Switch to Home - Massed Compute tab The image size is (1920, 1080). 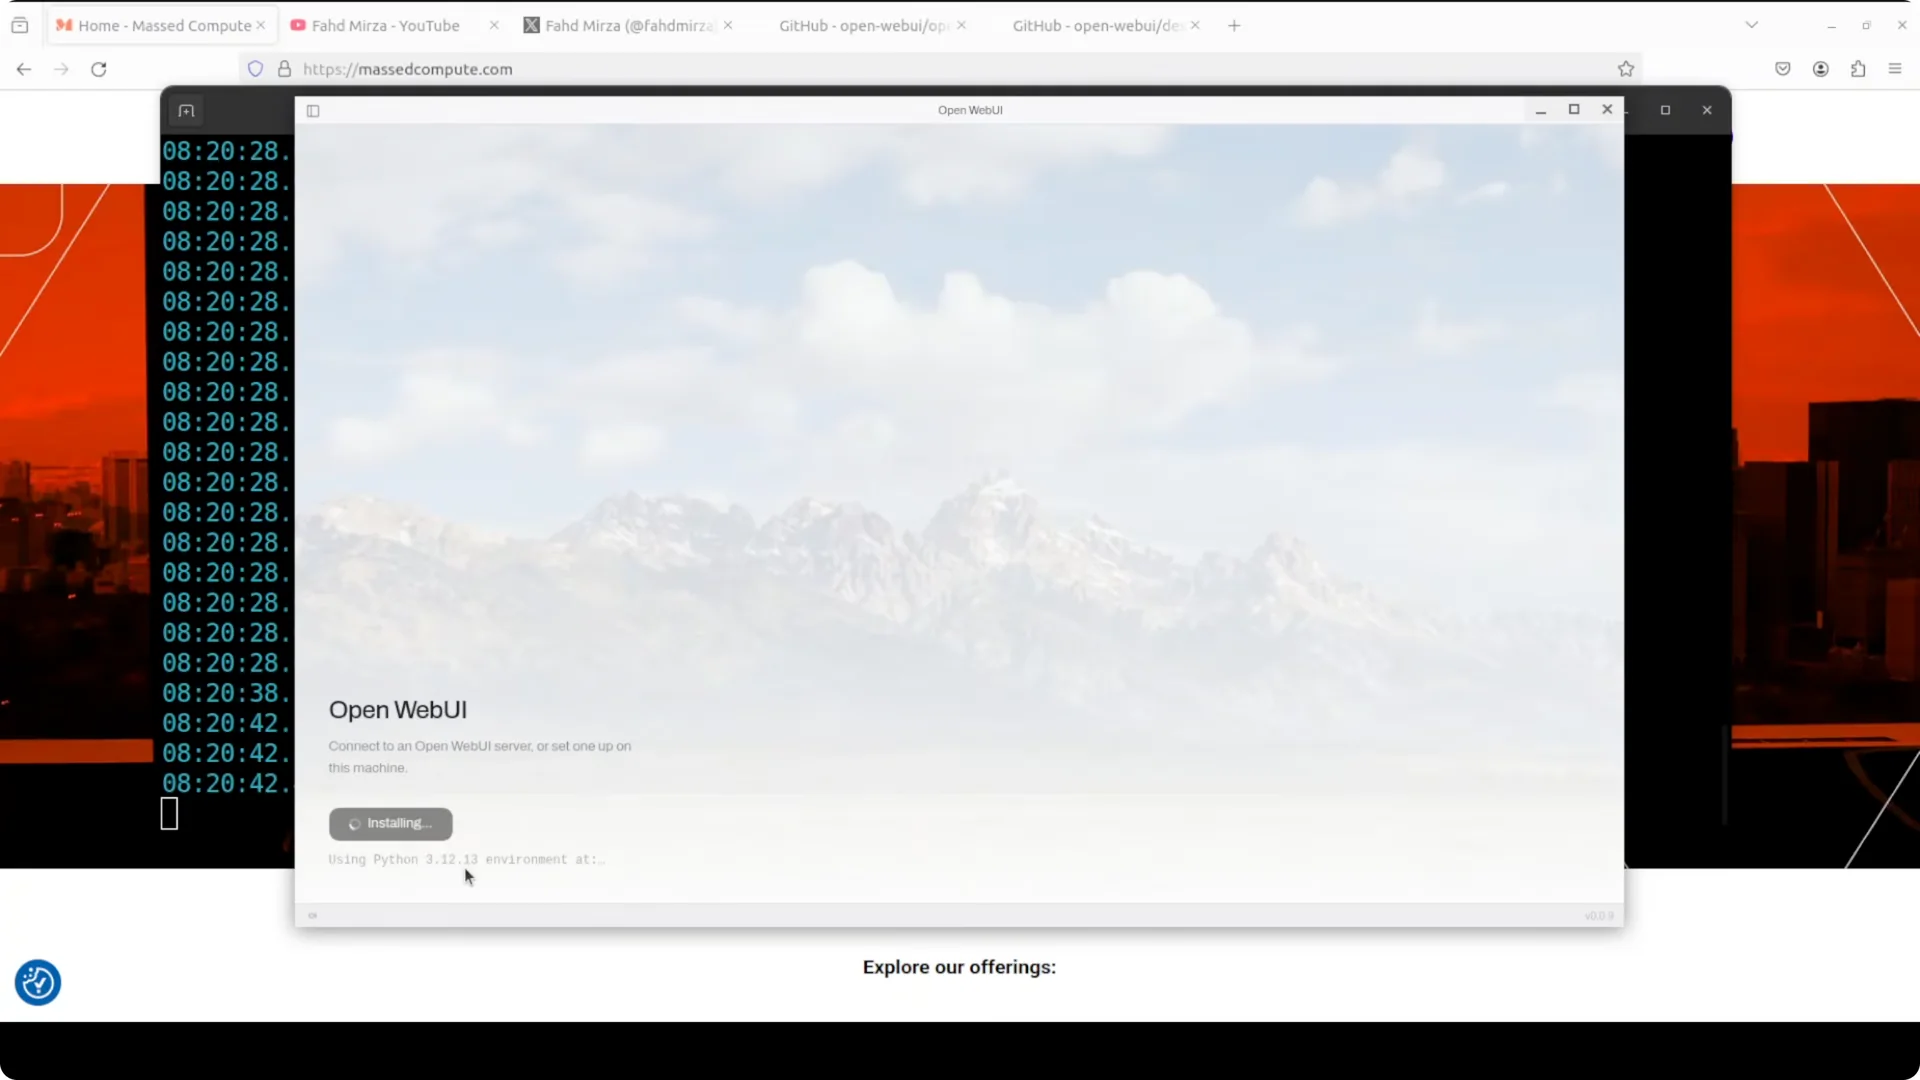click(x=160, y=26)
